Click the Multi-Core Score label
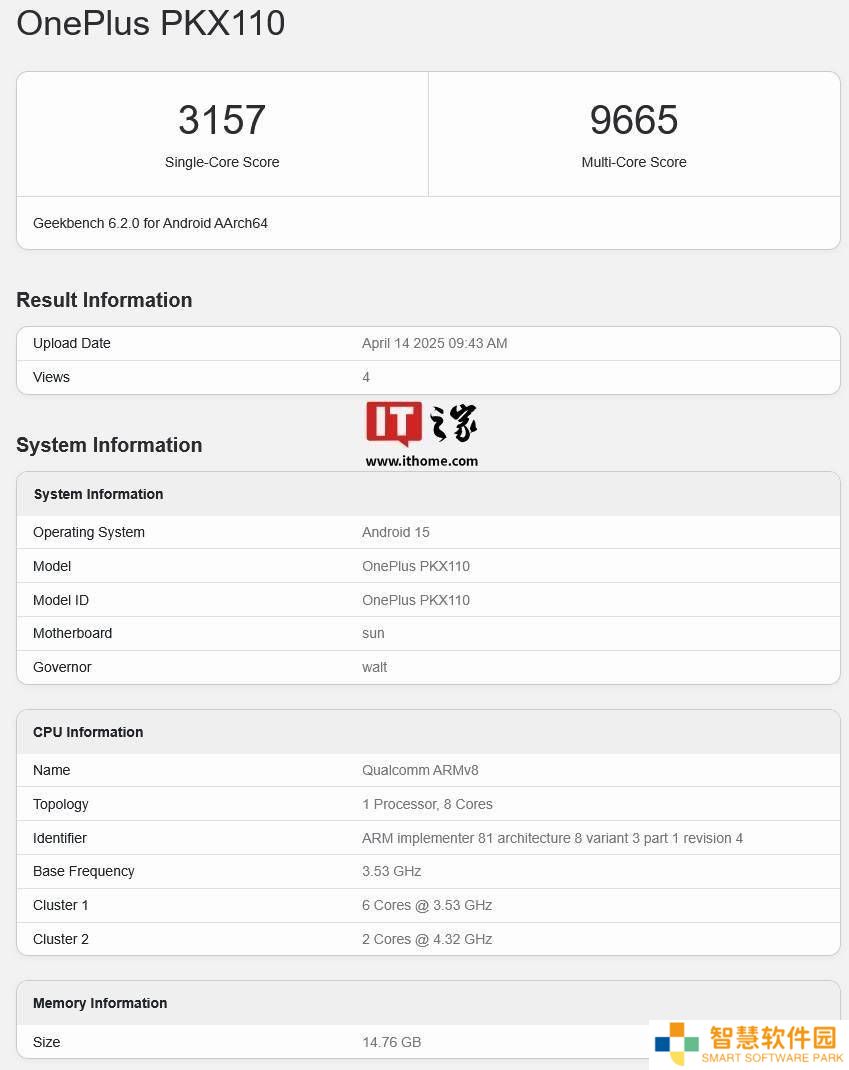The height and width of the screenshot is (1070, 849). coord(634,162)
